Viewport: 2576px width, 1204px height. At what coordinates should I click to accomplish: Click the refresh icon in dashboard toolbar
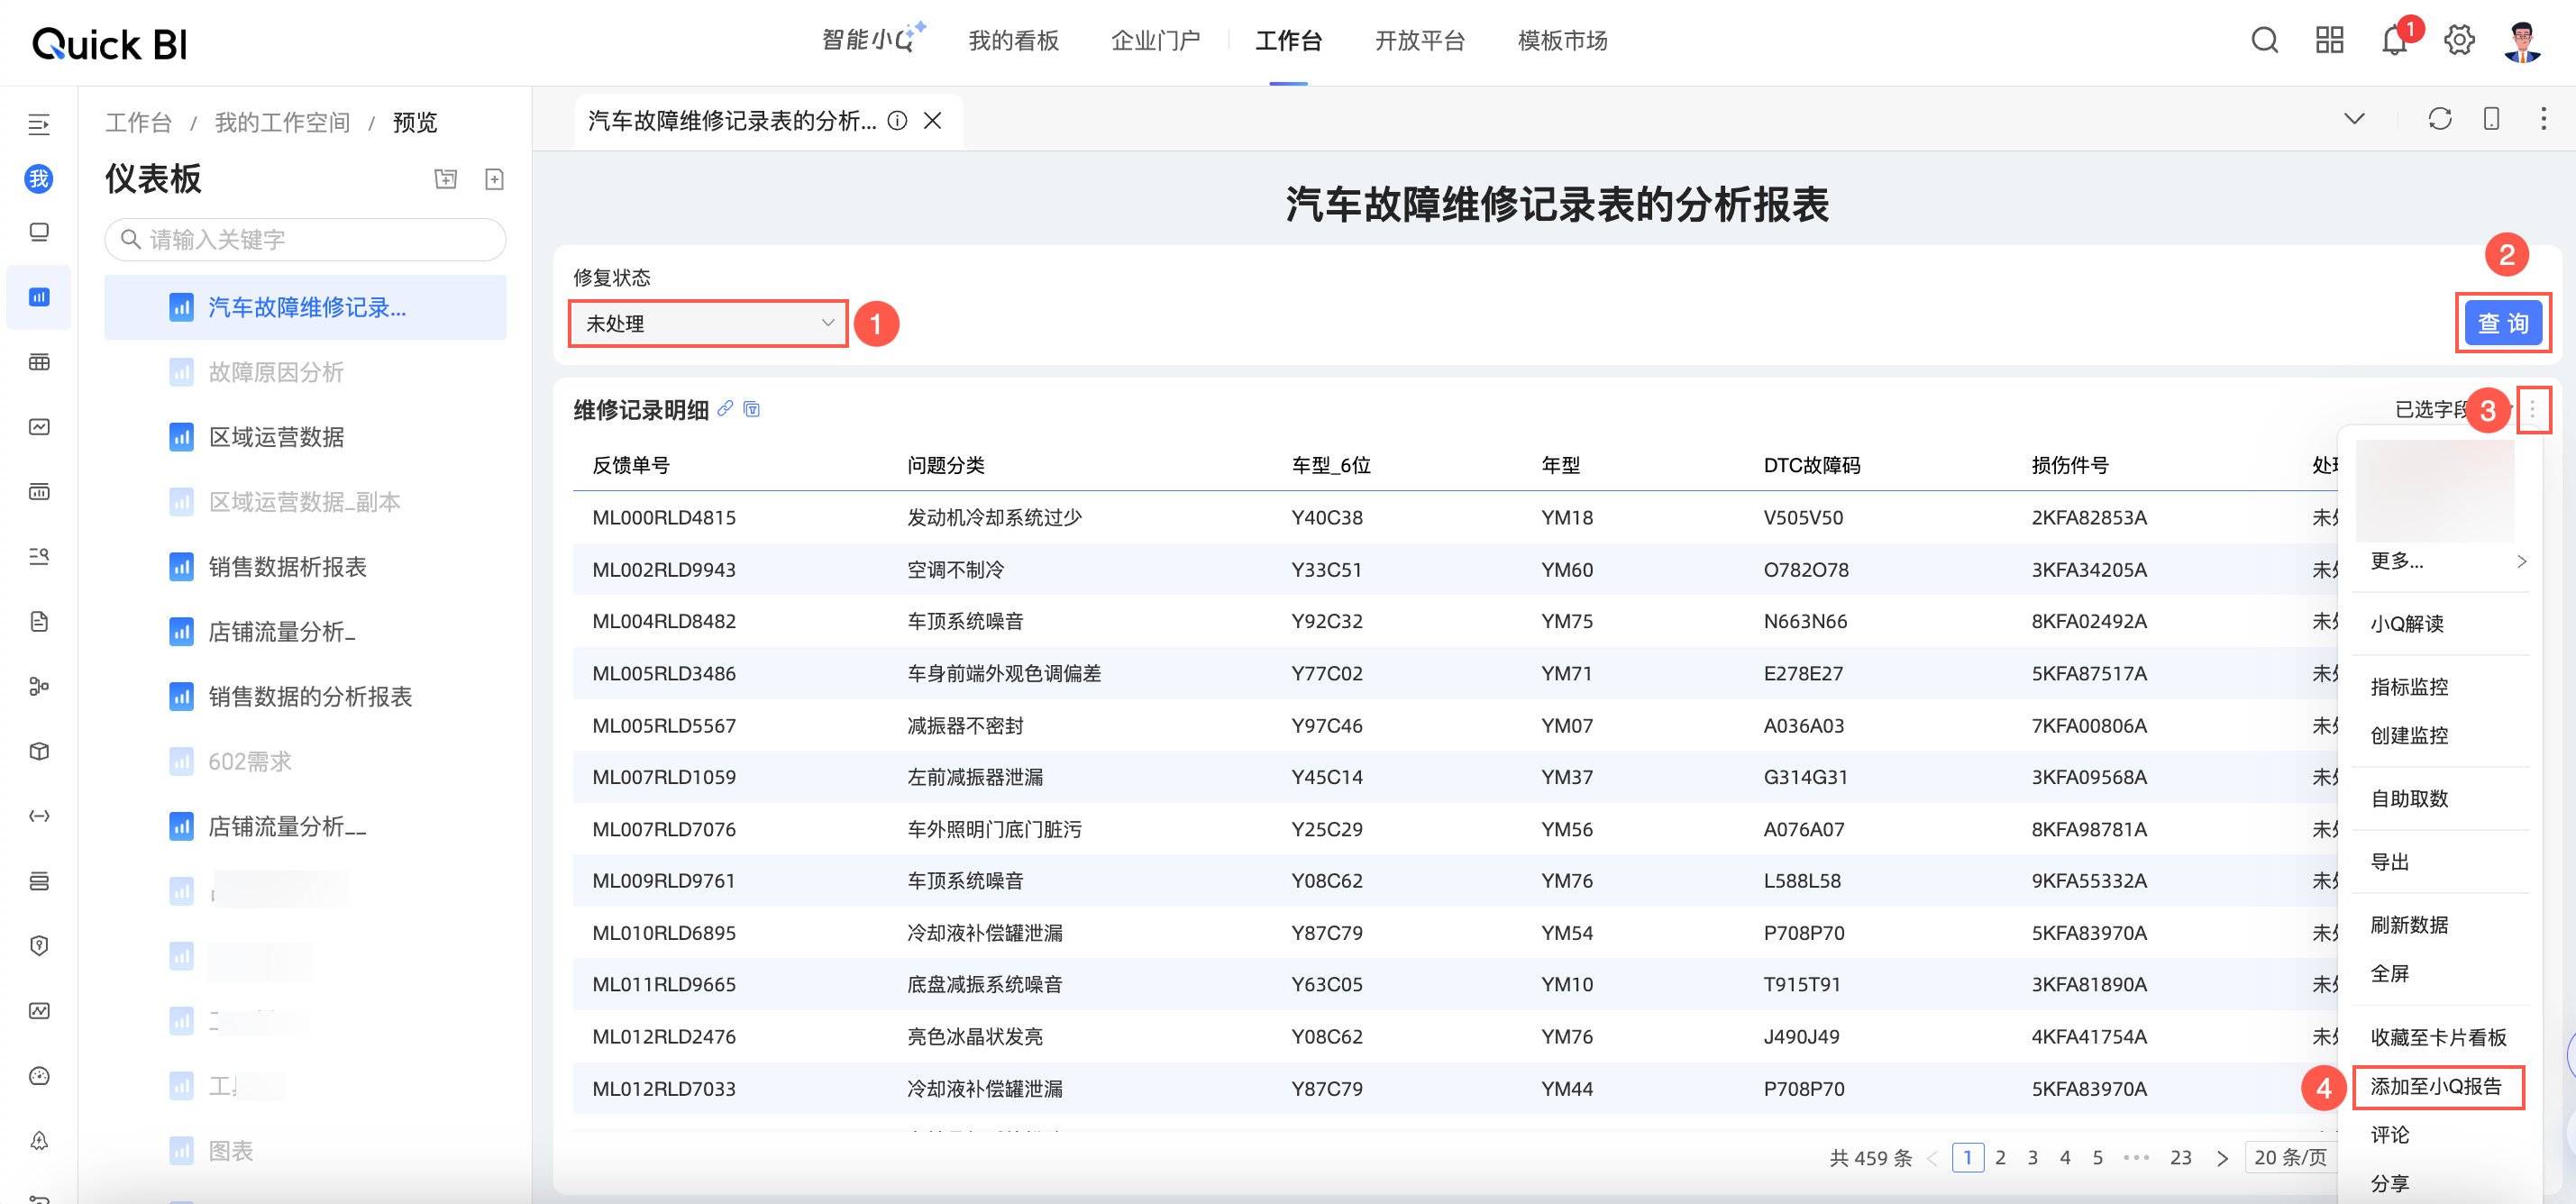pyautogui.click(x=2439, y=119)
